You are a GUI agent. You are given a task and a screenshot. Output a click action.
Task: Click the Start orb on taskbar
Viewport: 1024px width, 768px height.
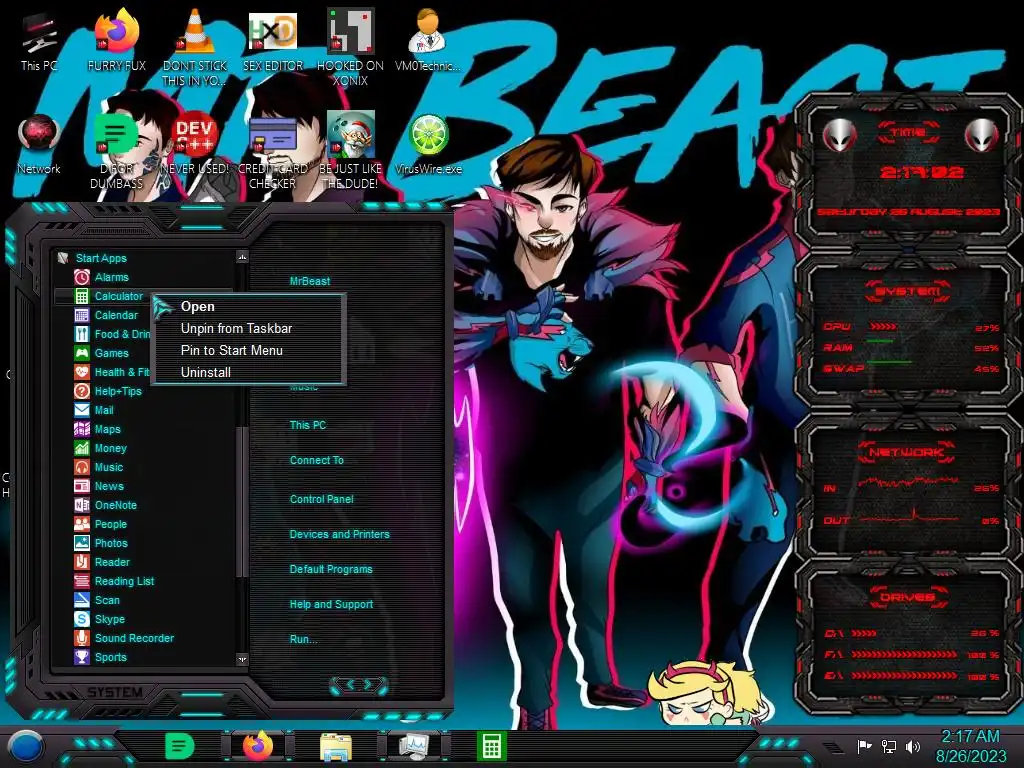click(27, 746)
